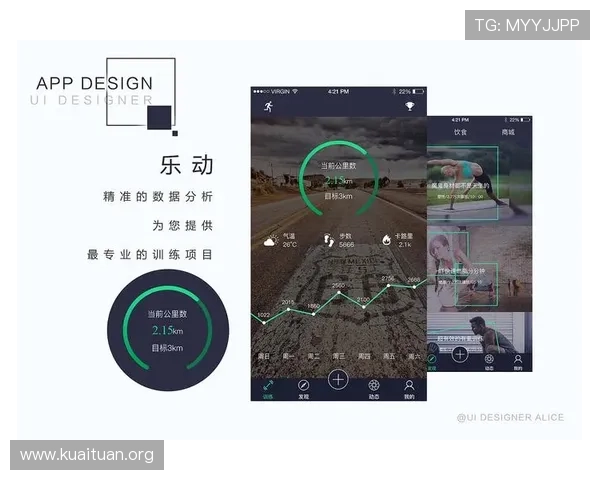Select the 周日 label on chart
600x480 pixels.
[x=264, y=356]
